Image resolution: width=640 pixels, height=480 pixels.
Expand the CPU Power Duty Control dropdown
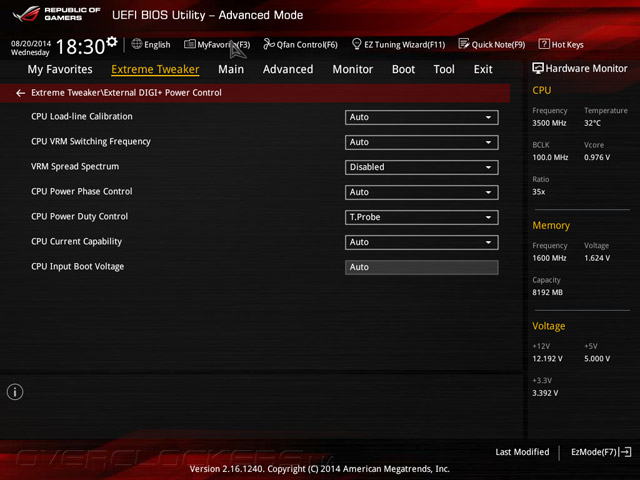pos(421,218)
